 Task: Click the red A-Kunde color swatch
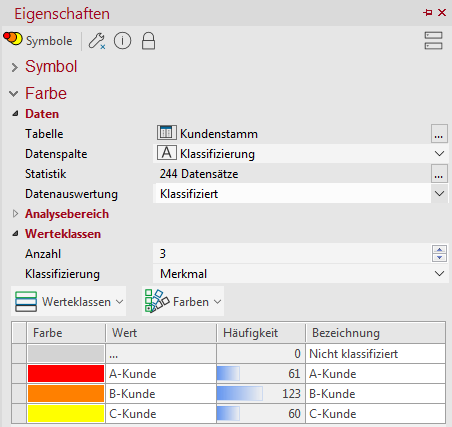[x=66, y=373]
